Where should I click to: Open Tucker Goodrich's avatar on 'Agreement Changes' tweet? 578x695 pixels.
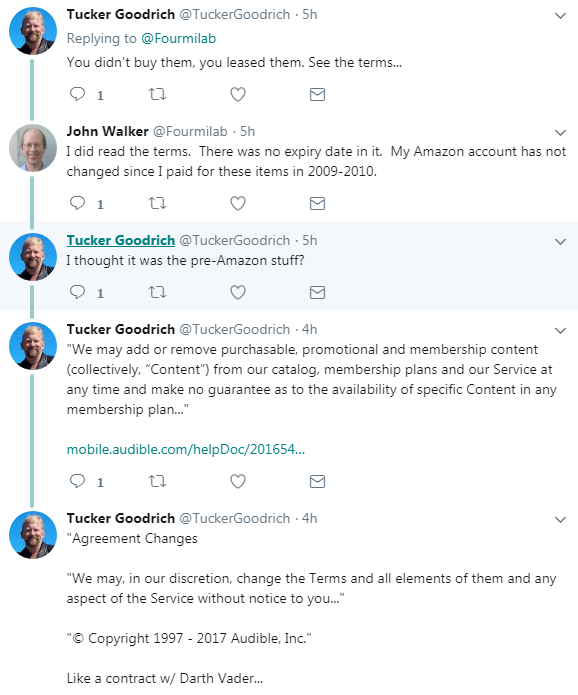pos(33,535)
